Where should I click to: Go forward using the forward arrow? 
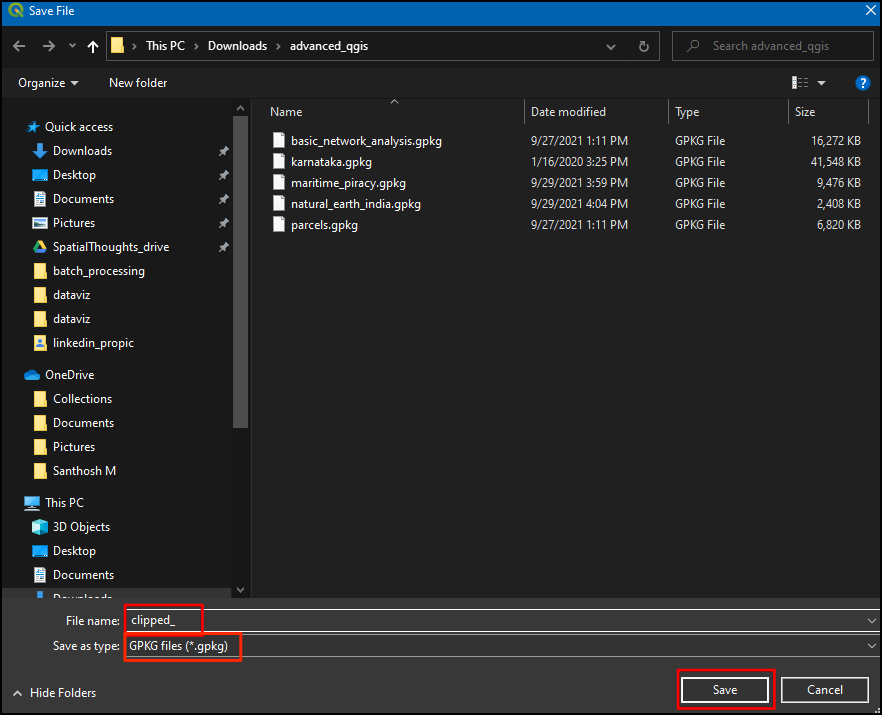point(49,46)
